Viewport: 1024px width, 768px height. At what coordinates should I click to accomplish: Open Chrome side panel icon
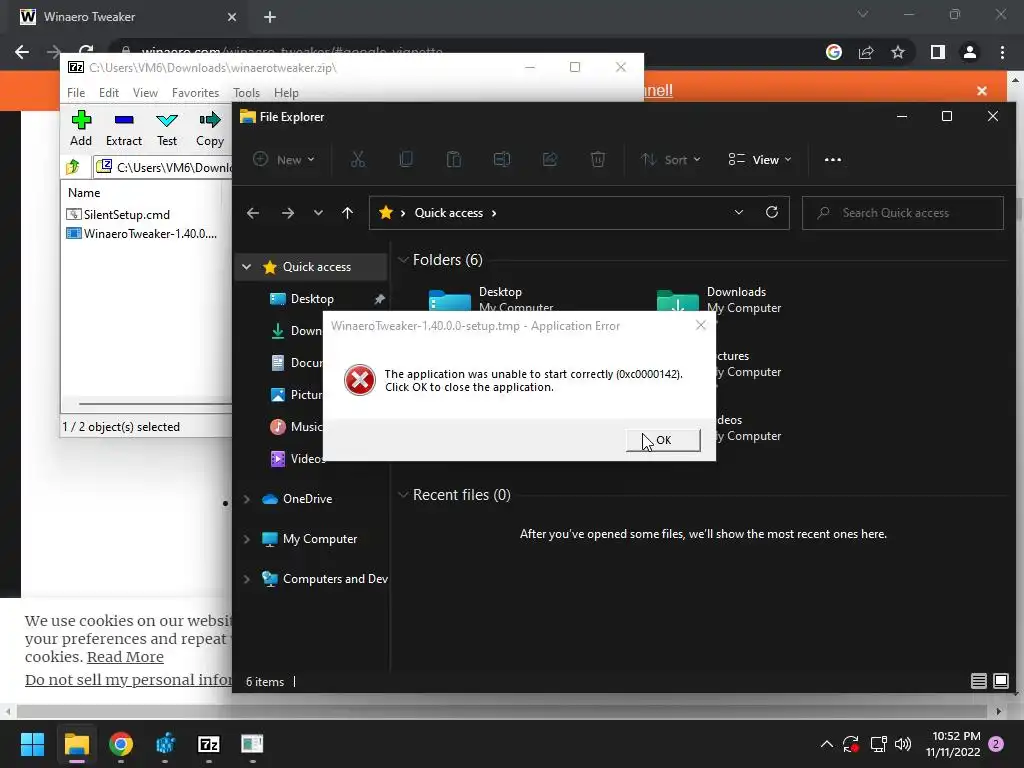click(938, 52)
